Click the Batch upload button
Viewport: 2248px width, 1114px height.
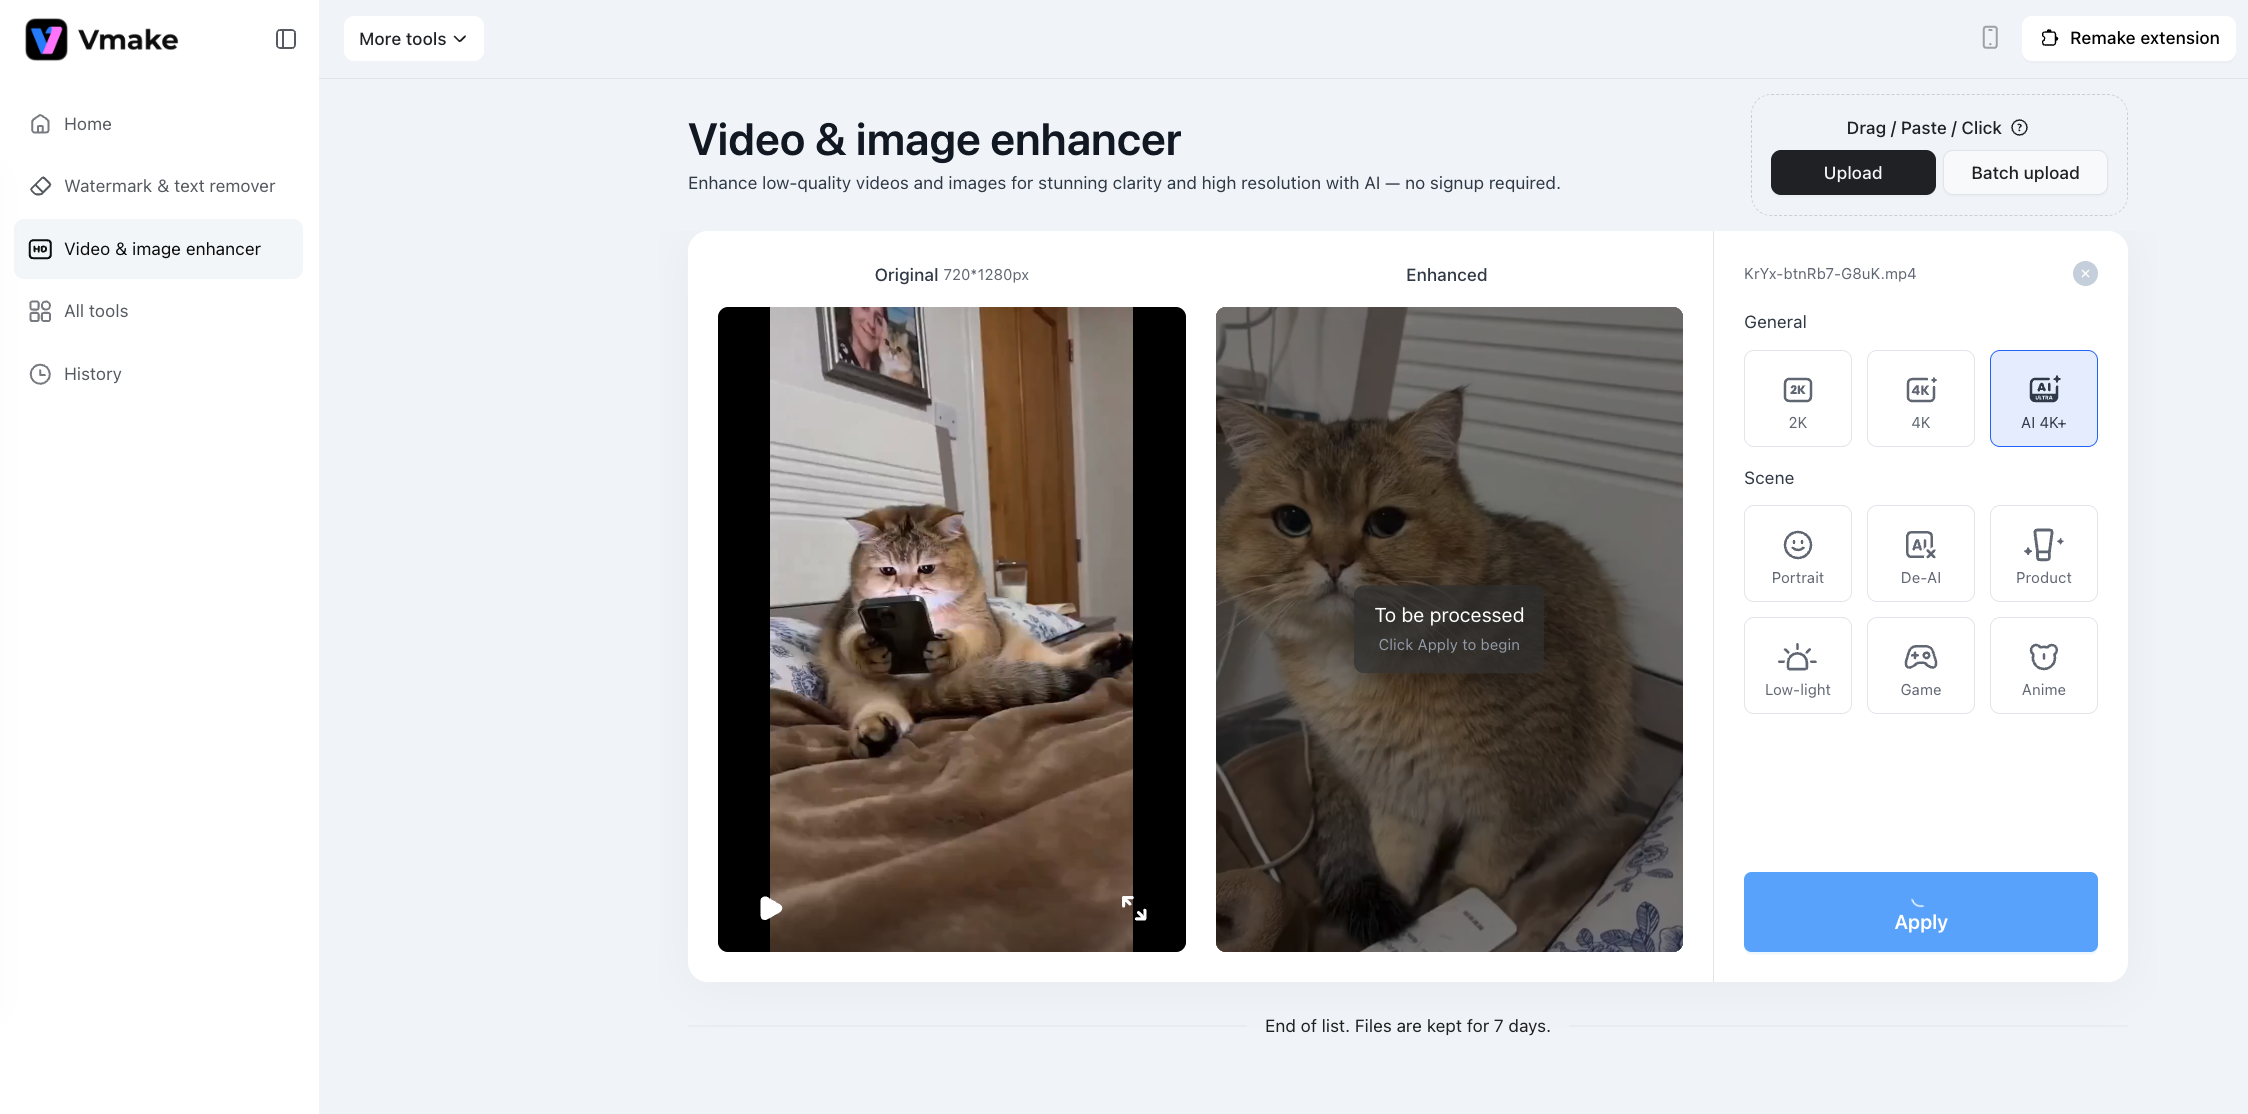[x=2025, y=173]
